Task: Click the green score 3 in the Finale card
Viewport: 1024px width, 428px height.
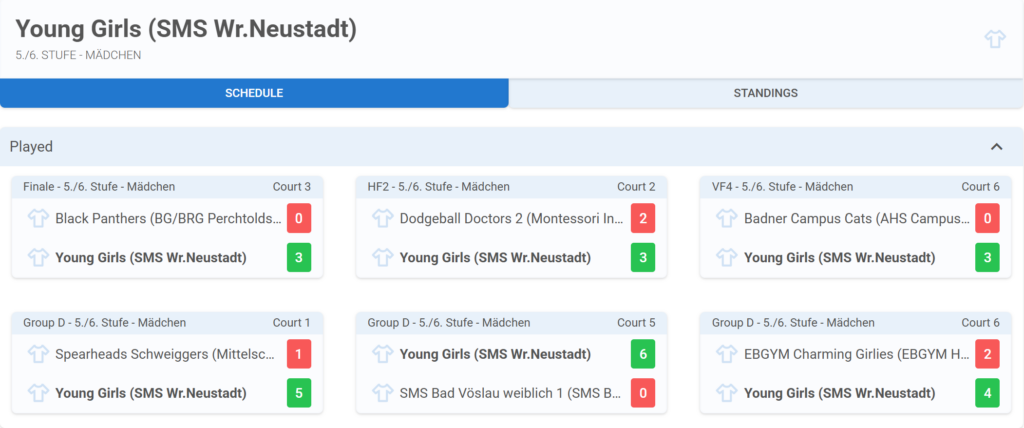Action: [299, 257]
